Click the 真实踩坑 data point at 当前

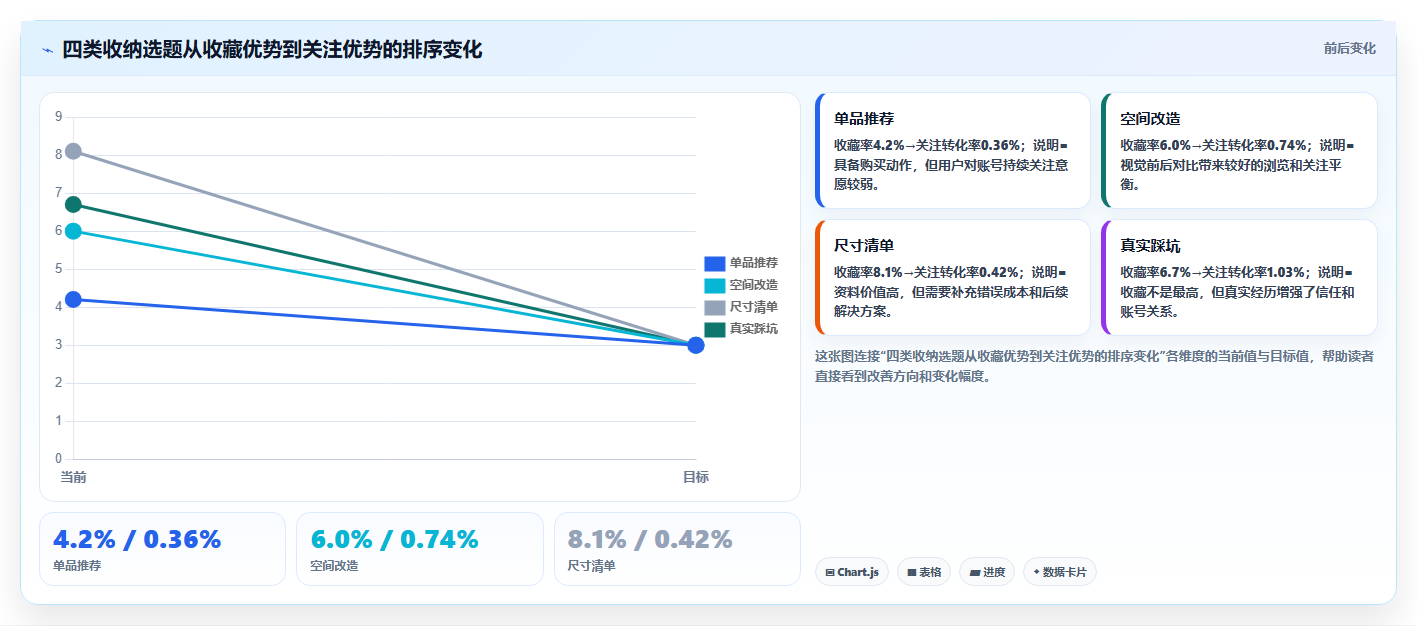(x=73, y=204)
